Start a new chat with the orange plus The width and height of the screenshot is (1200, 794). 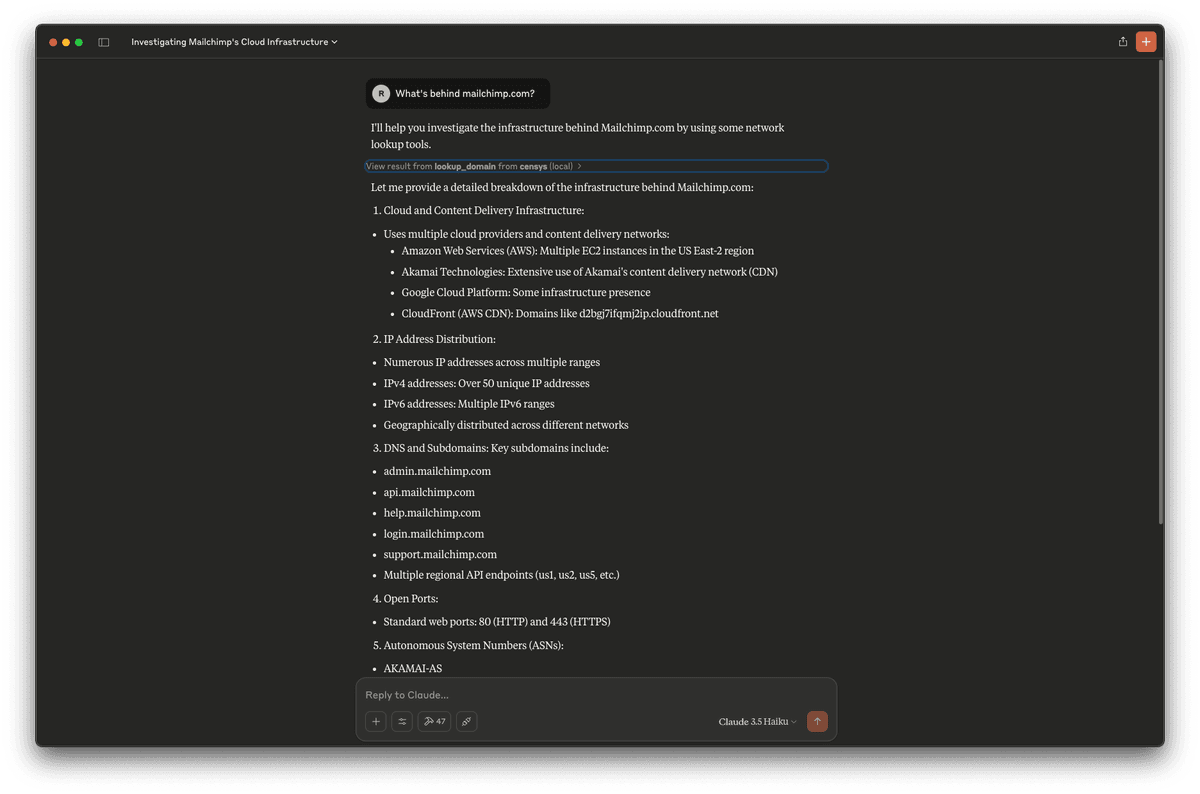[1146, 42]
